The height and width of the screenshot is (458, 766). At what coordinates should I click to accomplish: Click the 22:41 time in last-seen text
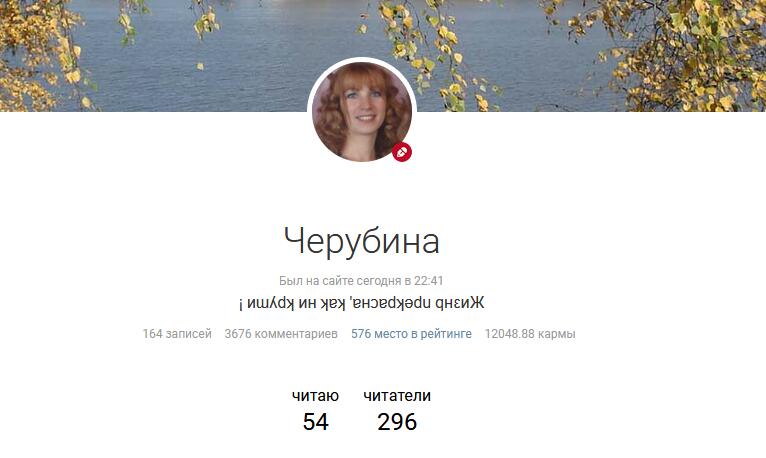pyautogui.click(x=428, y=281)
